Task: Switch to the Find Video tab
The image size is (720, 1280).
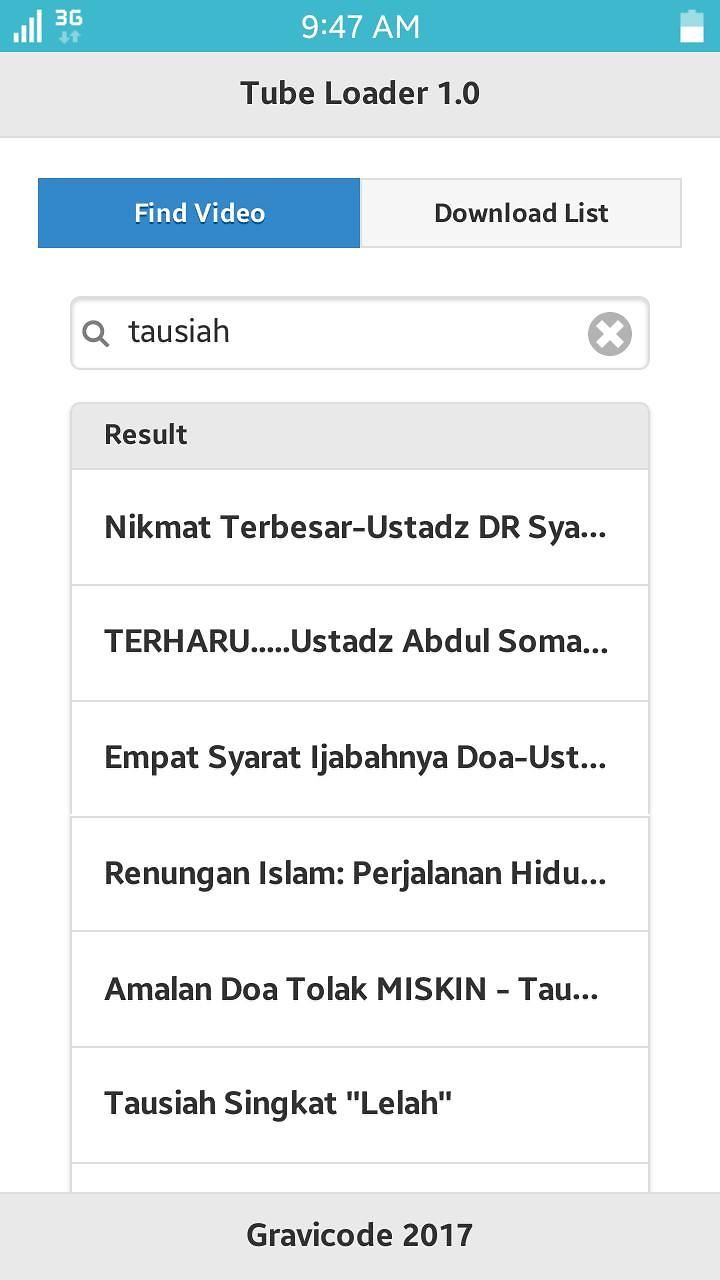Action: [x=199, y=213]
